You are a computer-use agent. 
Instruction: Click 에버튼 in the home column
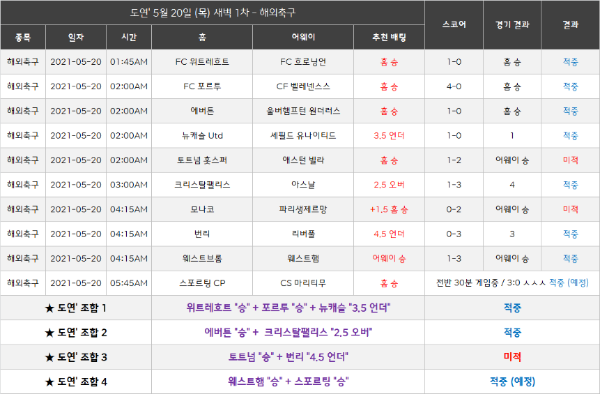202,111
